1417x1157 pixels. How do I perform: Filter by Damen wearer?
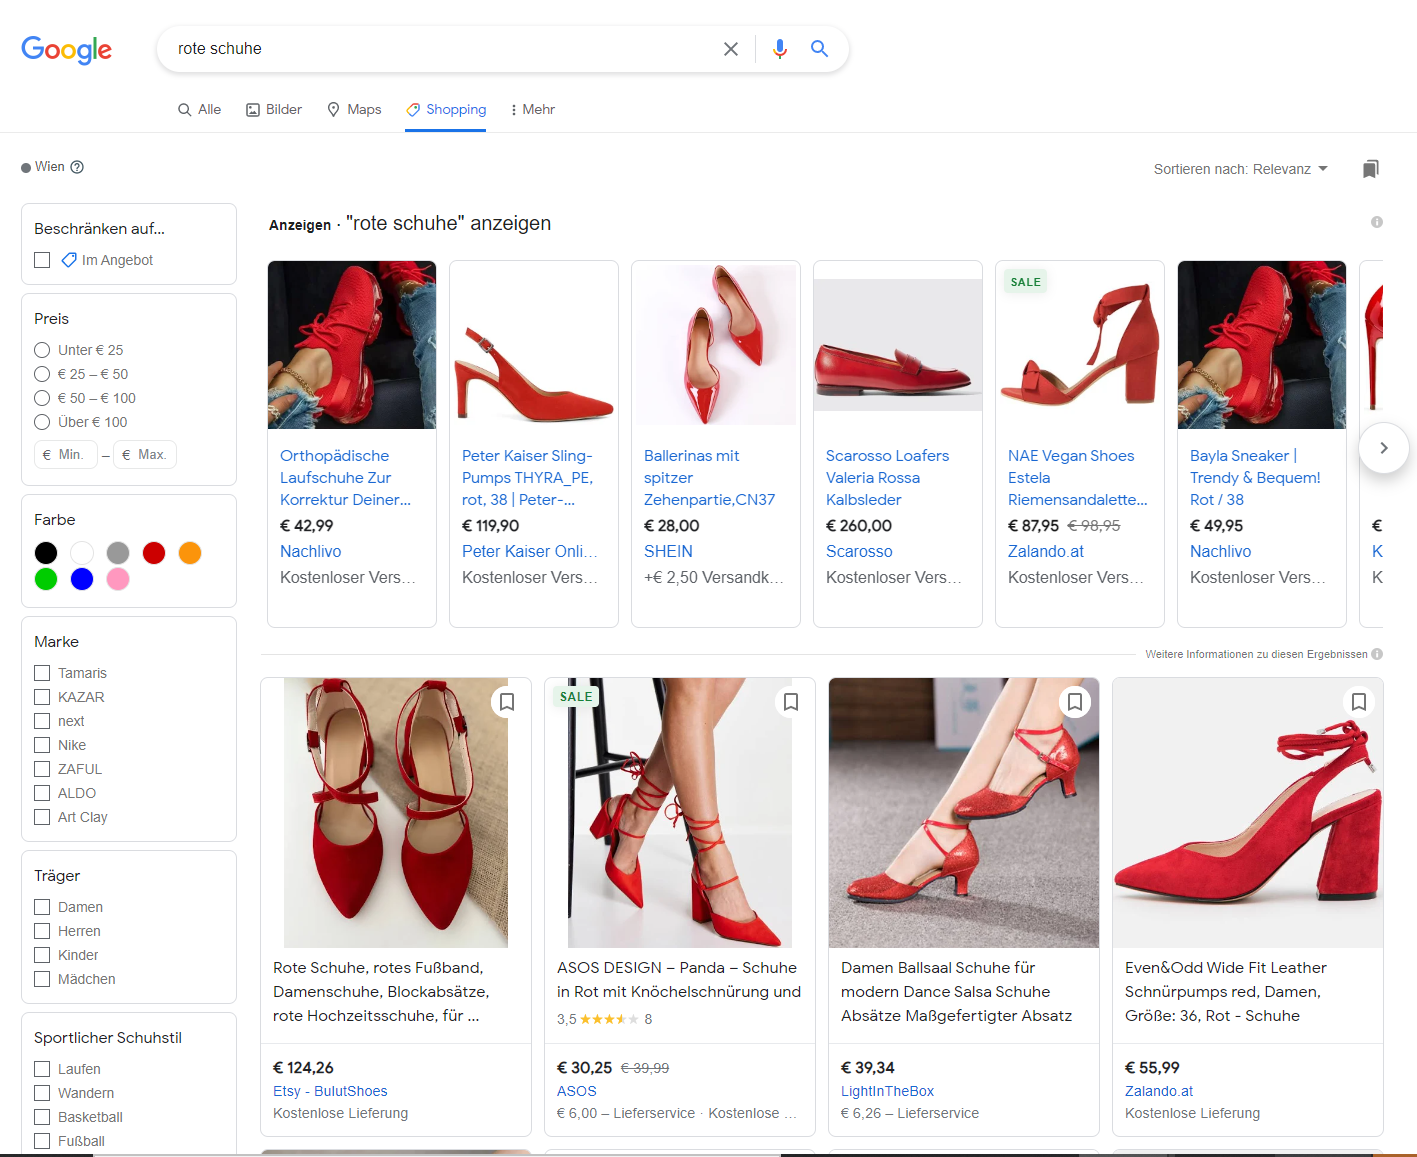coord(42,907)
